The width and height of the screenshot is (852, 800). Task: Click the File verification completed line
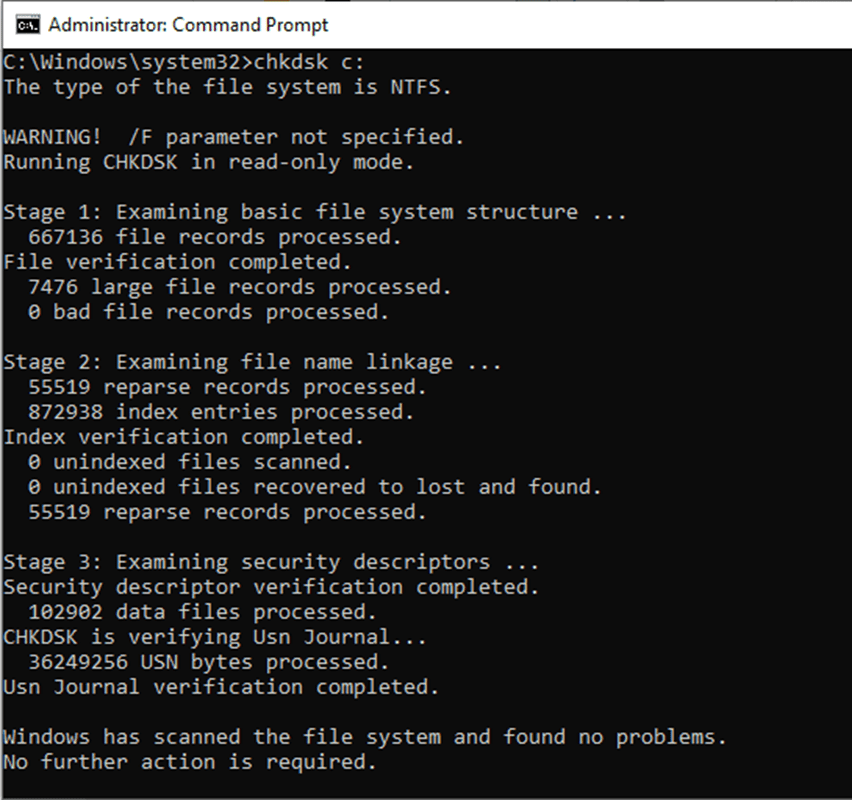point(177,262)
